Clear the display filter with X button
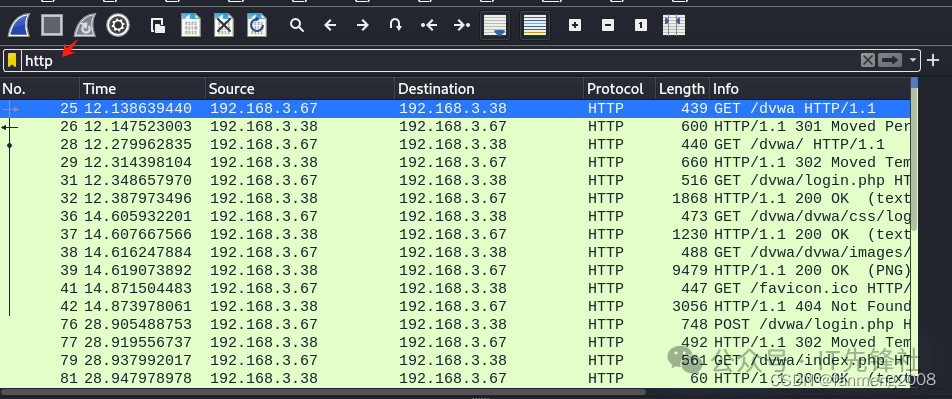Screen dimensions: 952x399 (x=868, y=60)
